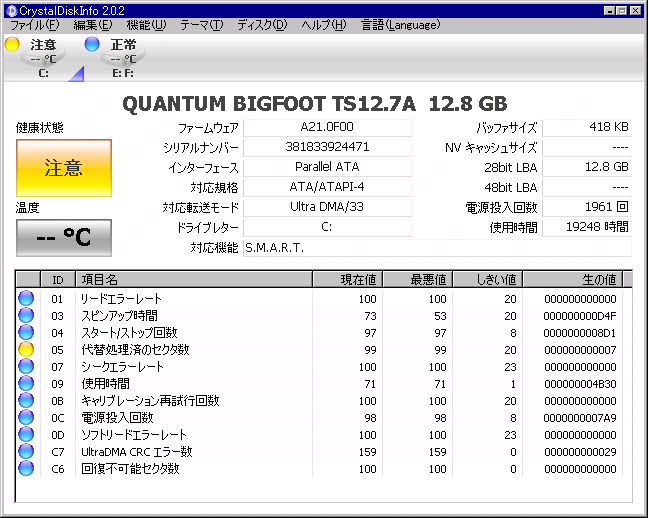
Task: Click the firmware field A21.0F00
Action: (328, 127)
